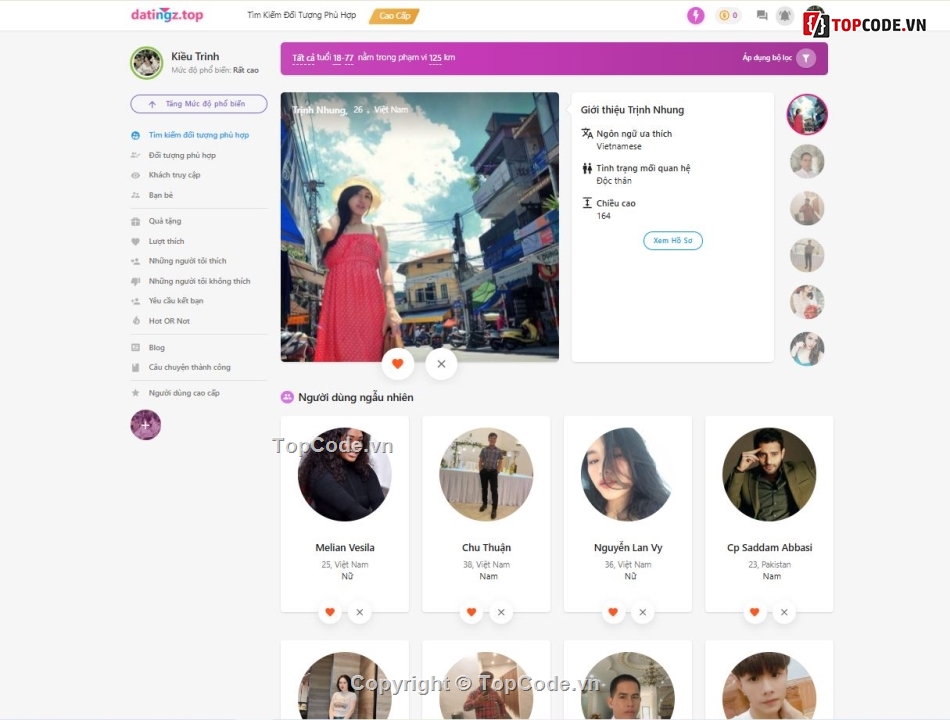Change the 125 km distance filter
Image resolution: width=950 pixels, height=720 pixels.
(435, 58)
